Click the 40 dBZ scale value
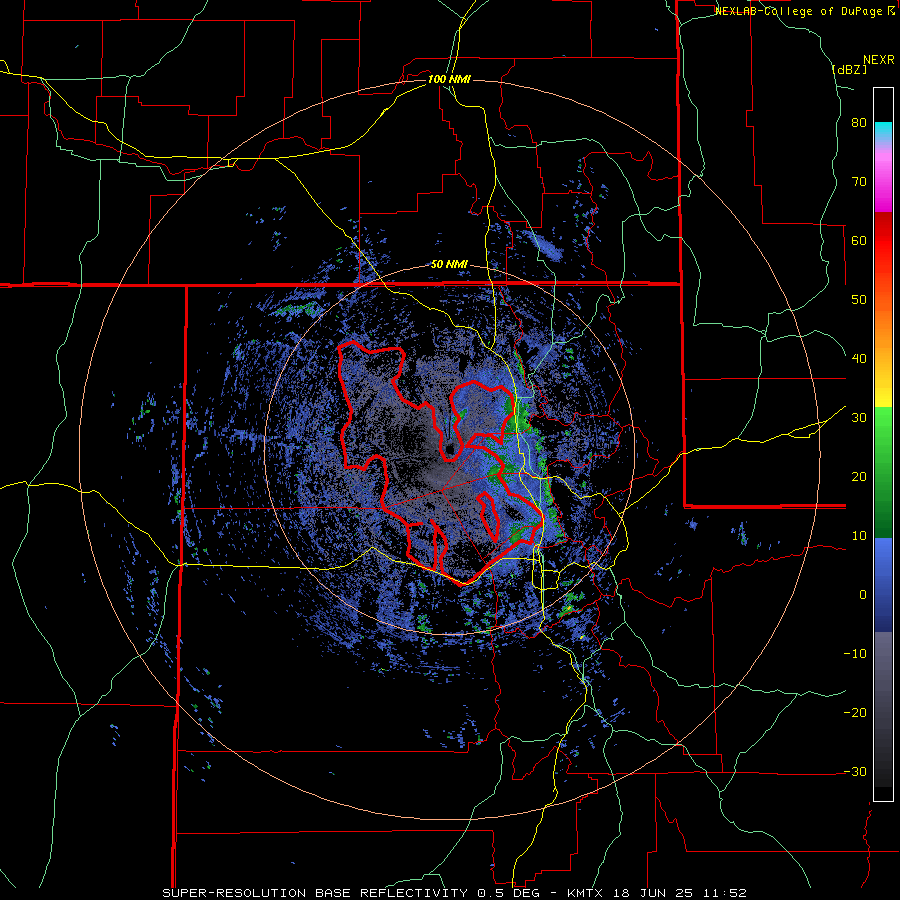Image resolution: width=900 pixels, height=900 pixels. click(x=859, y=359)
